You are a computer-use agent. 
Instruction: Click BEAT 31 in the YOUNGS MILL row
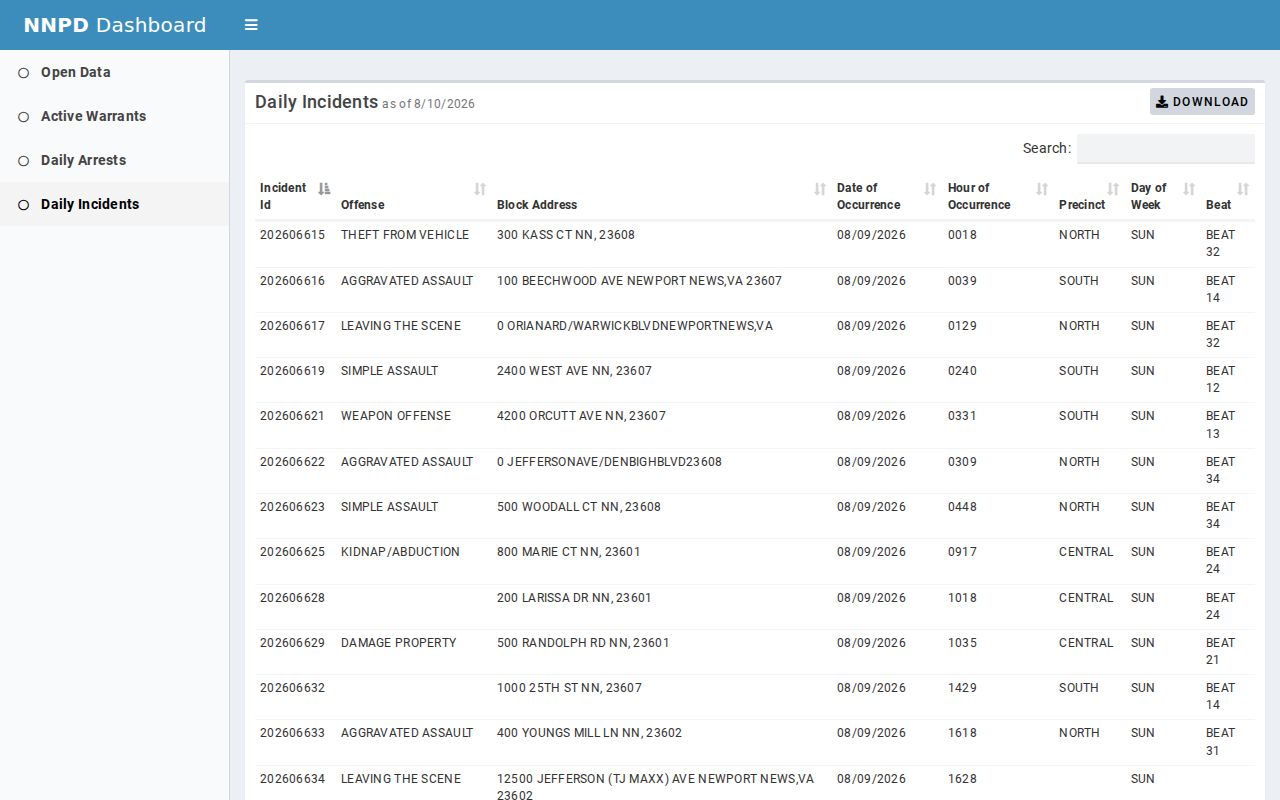[x=1220, y=742]
